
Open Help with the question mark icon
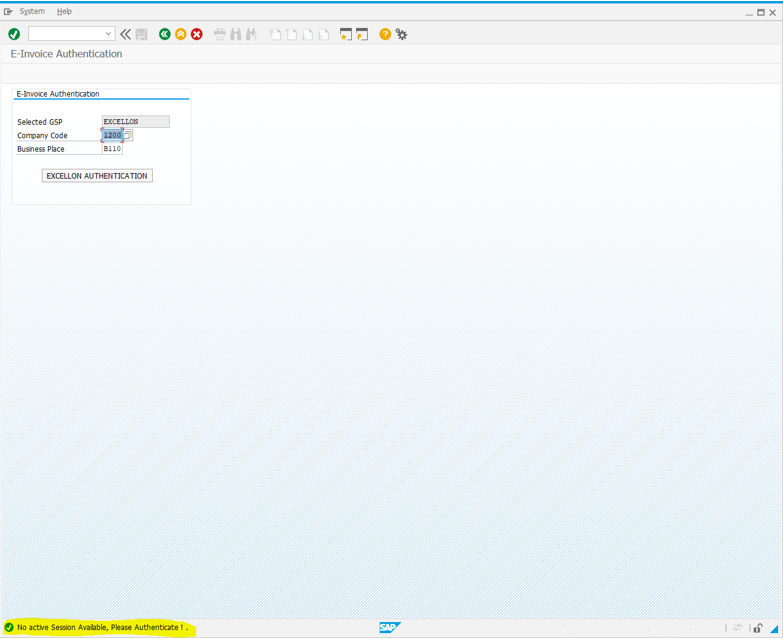coord(385,34)
